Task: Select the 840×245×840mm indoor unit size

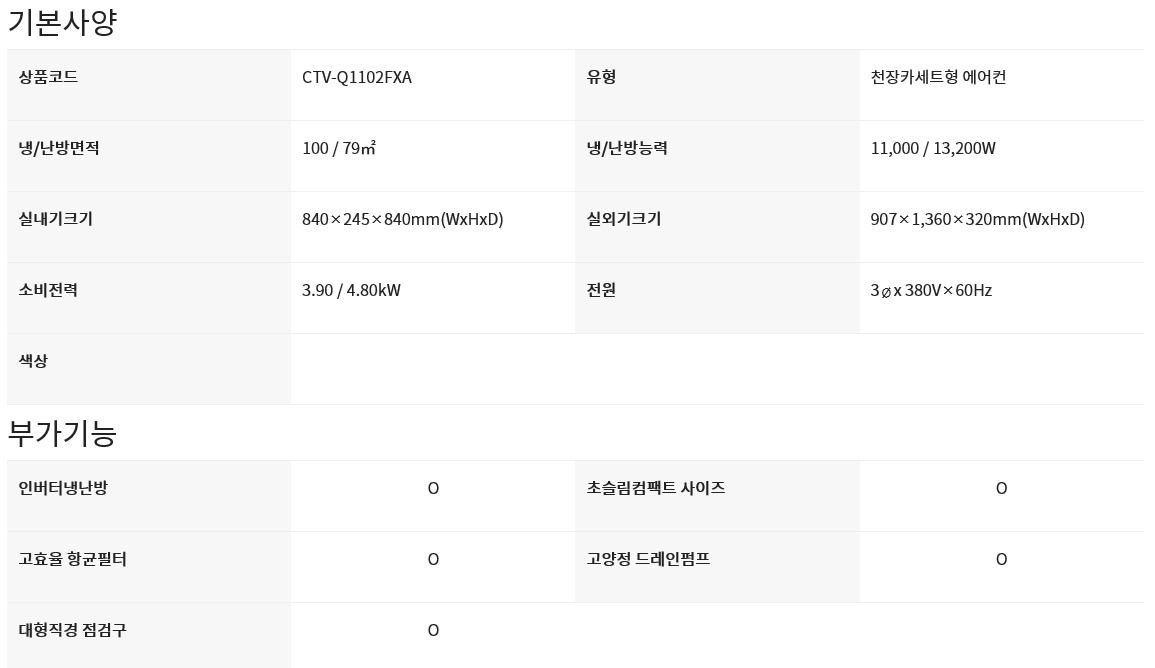Action: click(x=402, y=220)
